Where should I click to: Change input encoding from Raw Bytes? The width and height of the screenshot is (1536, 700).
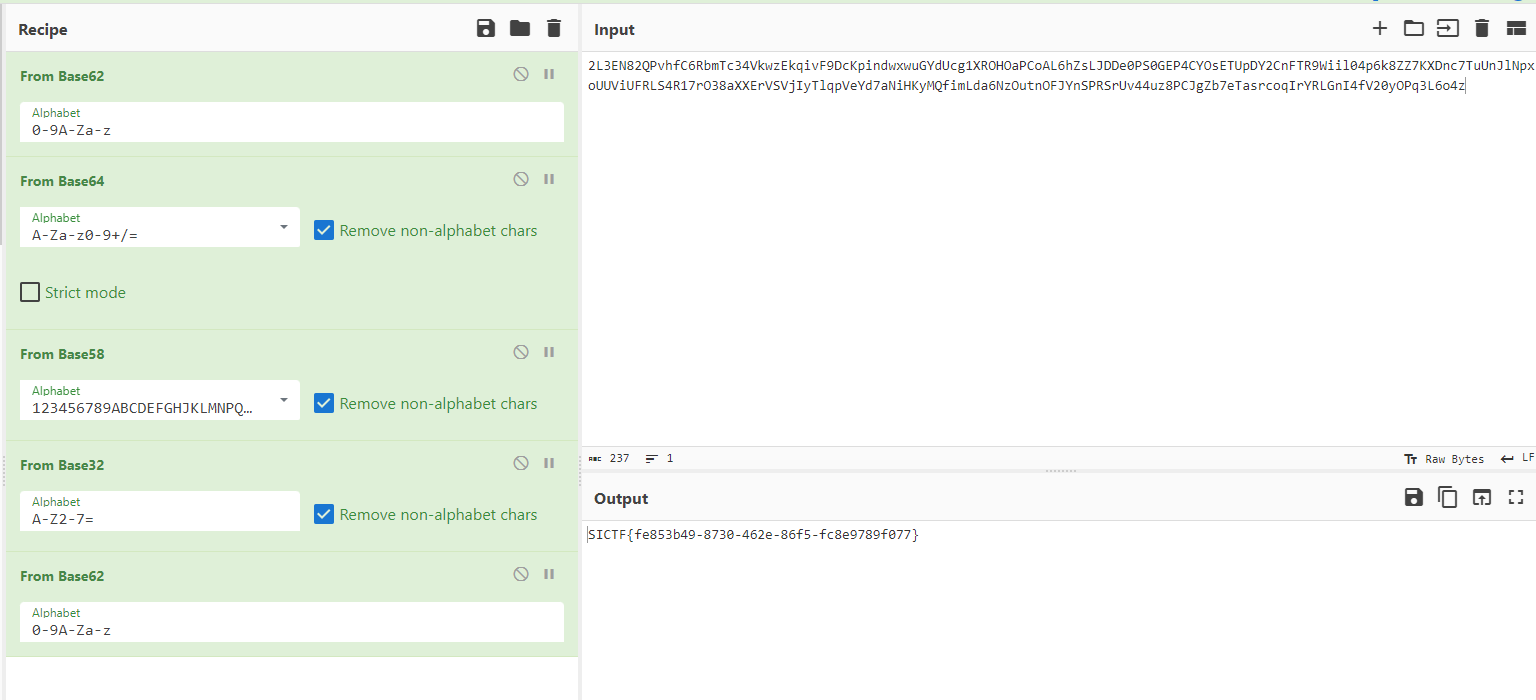click(1444, 459)
